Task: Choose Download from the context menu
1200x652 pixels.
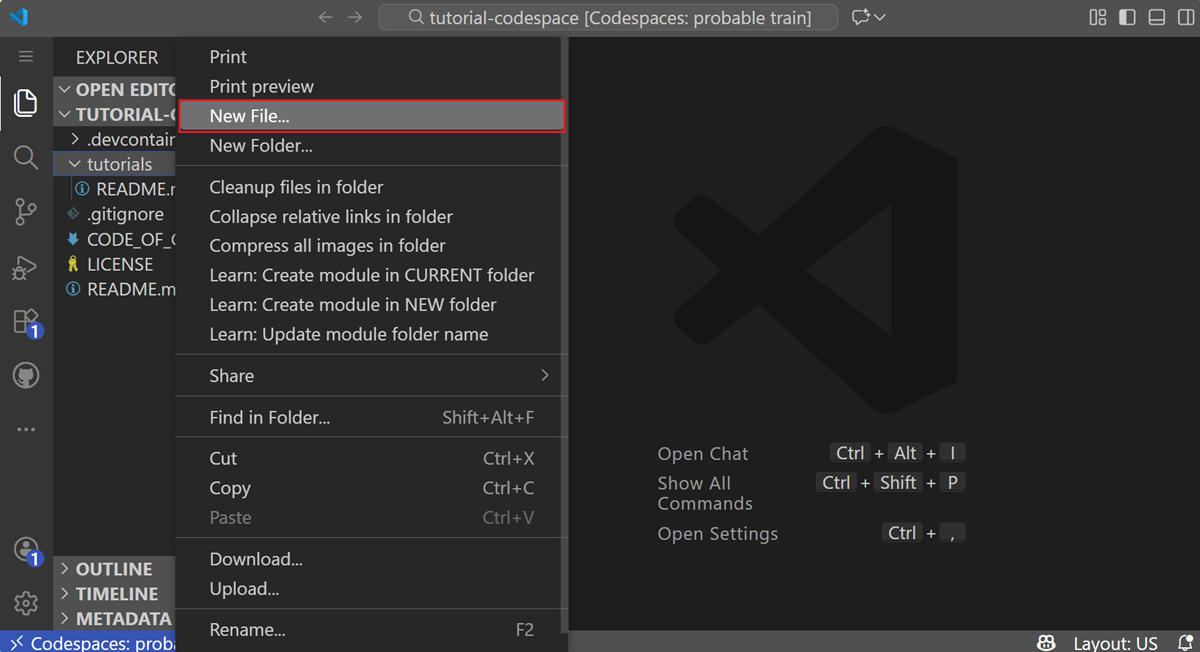Action: [x=253, y=558]
